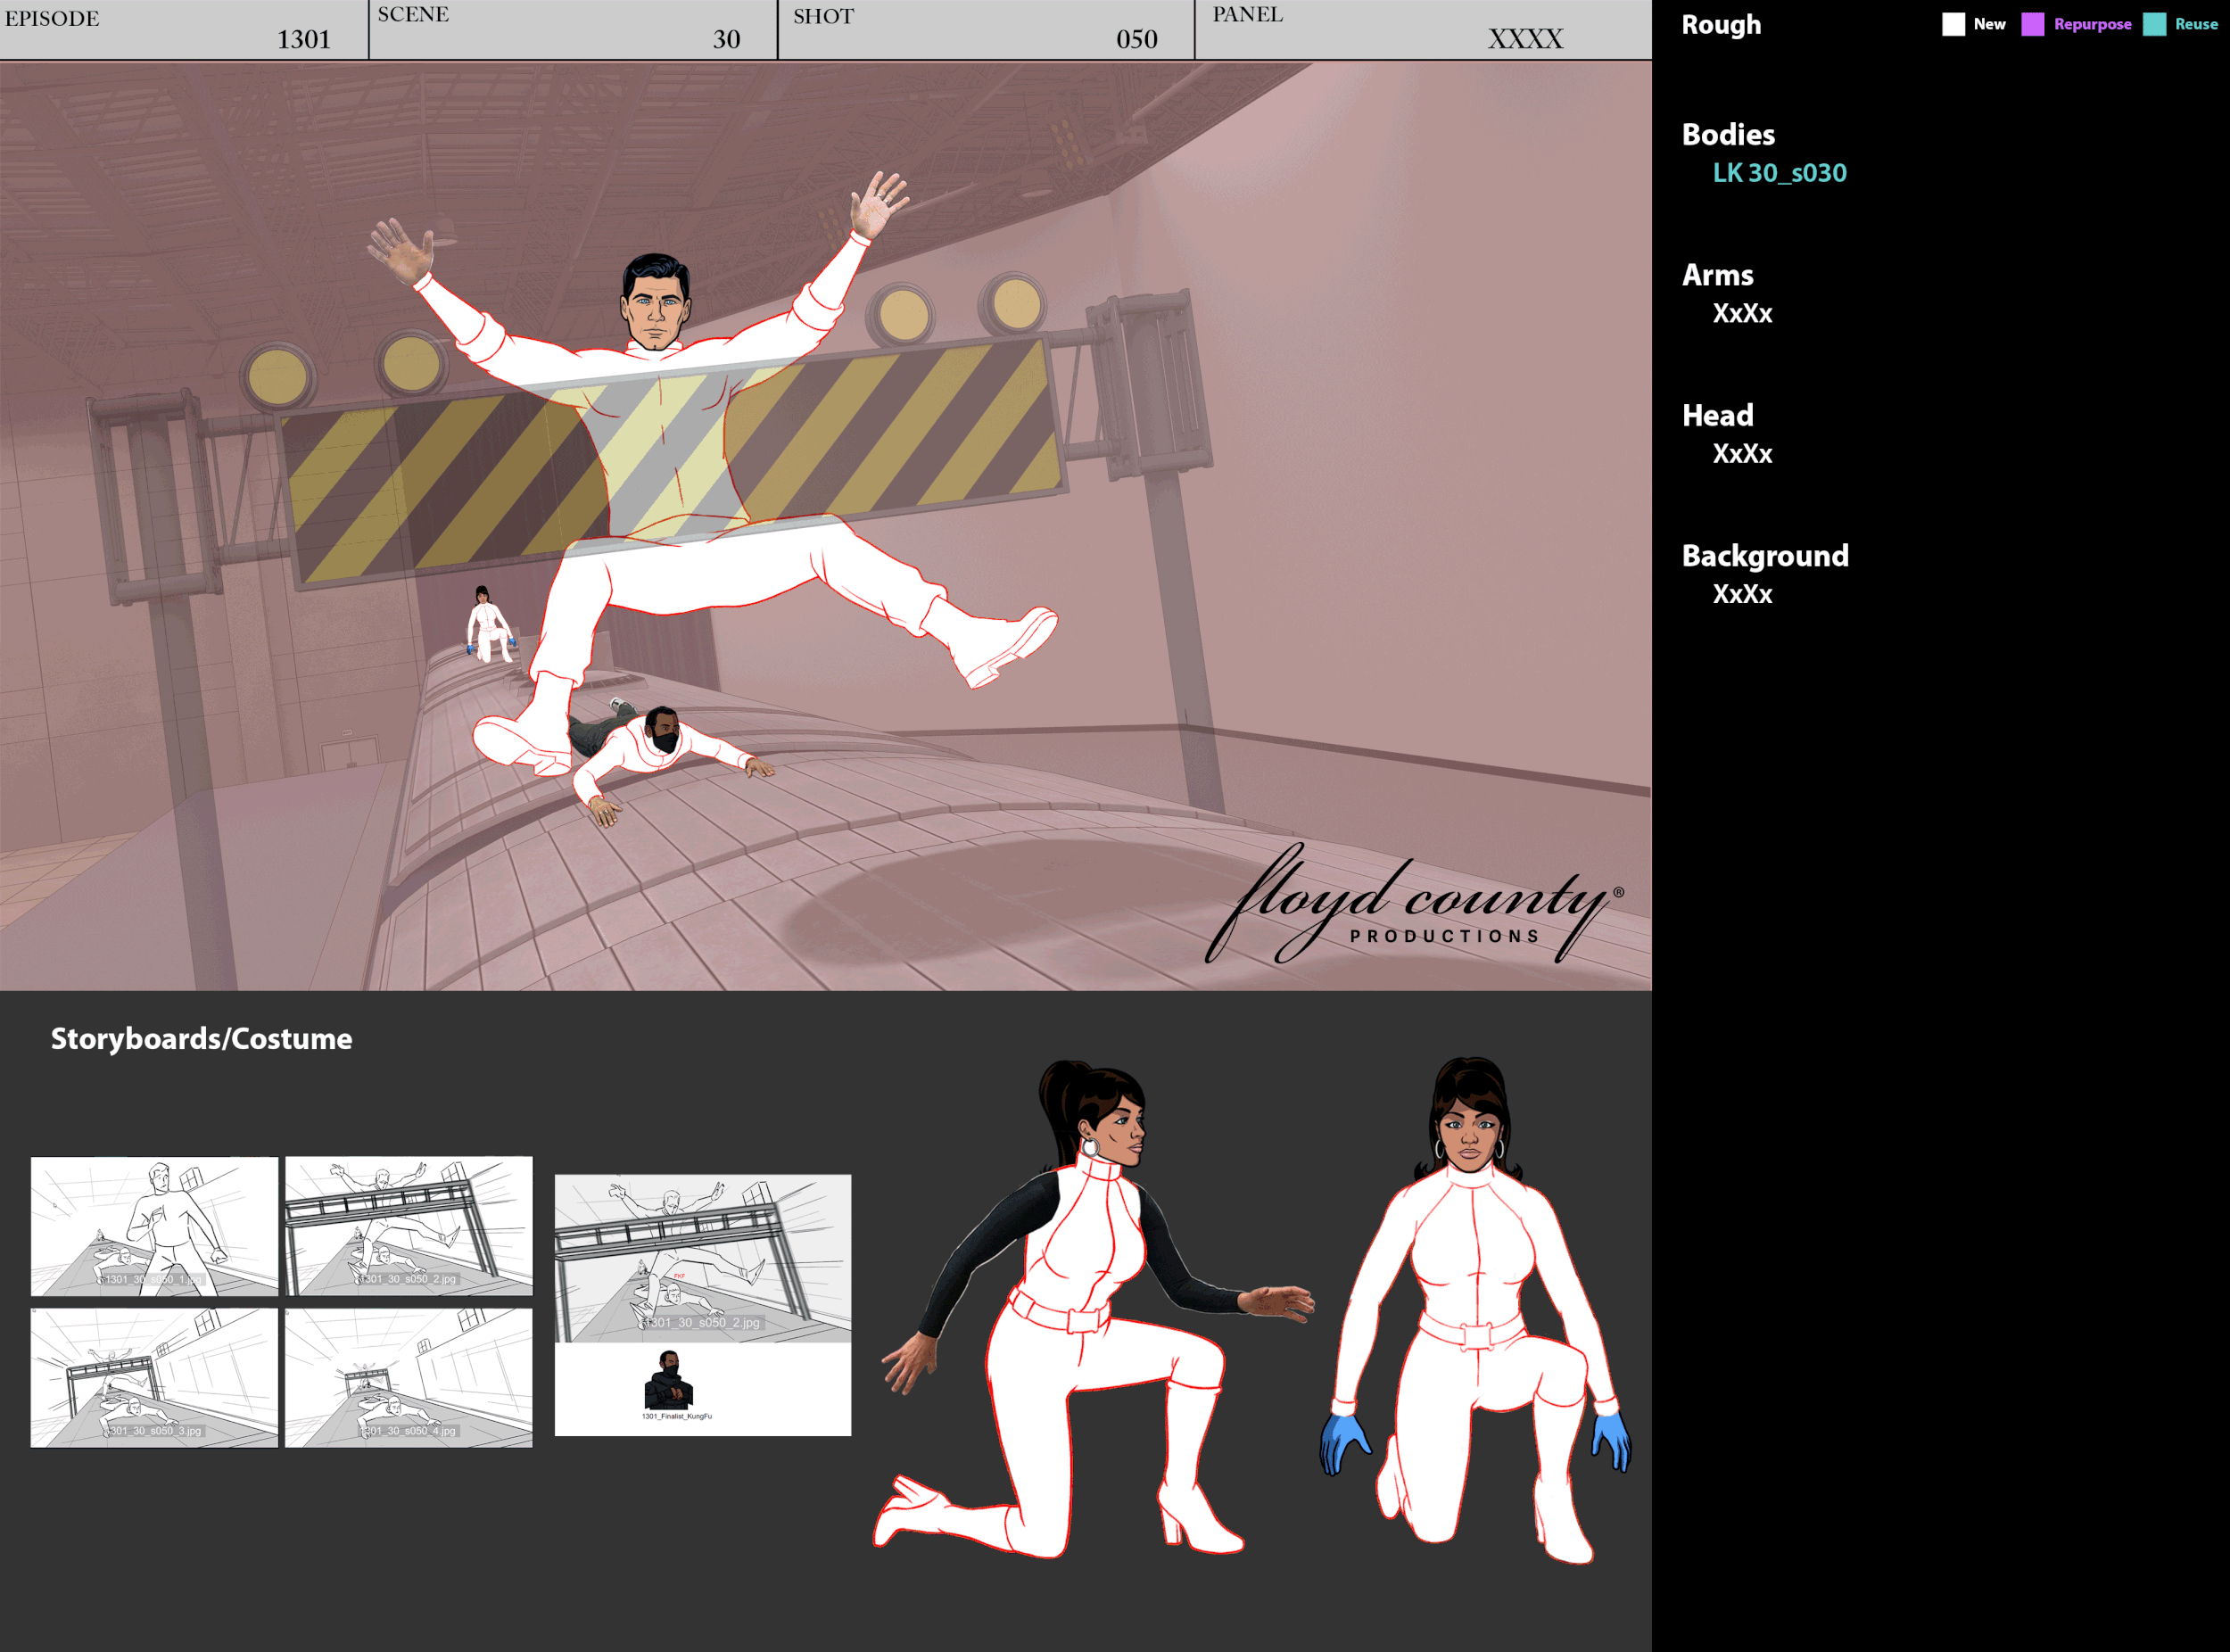Screen dimensions: 2230x1652
Task: Click the 'Bodies' section heading
Action: [1728, 134]
